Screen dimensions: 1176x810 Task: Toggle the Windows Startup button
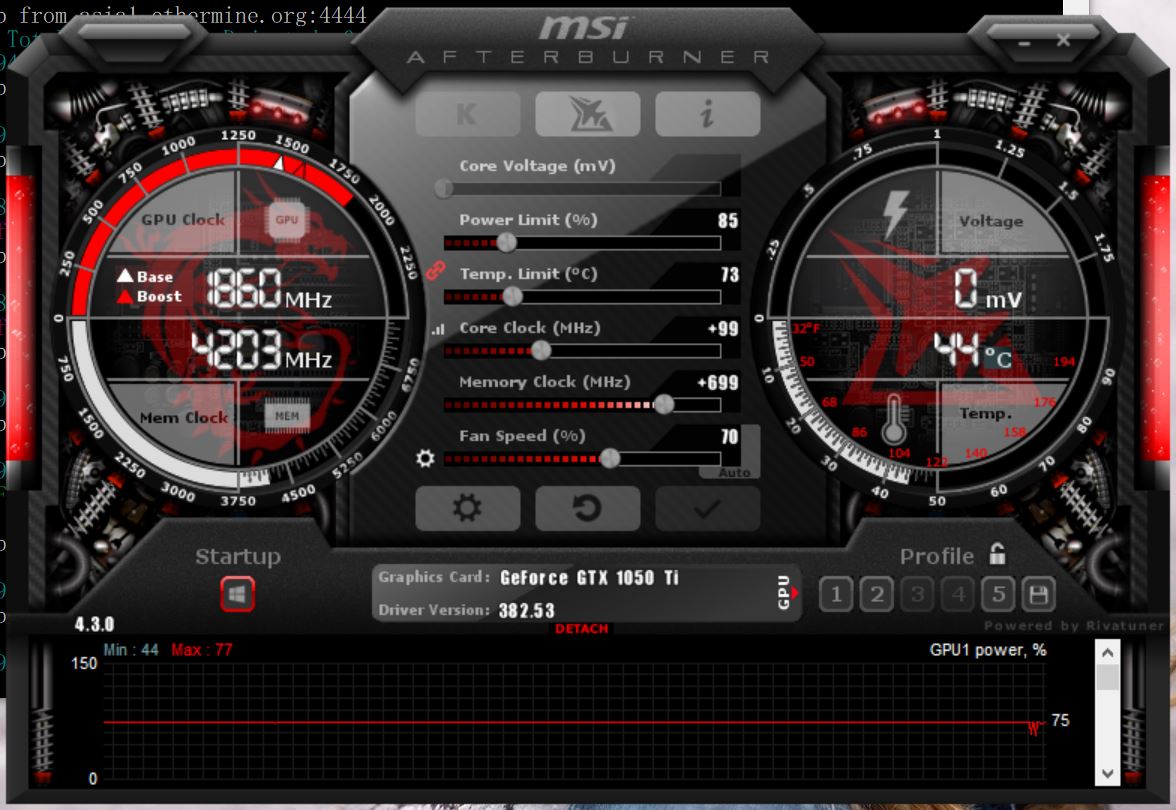(238, 595)
